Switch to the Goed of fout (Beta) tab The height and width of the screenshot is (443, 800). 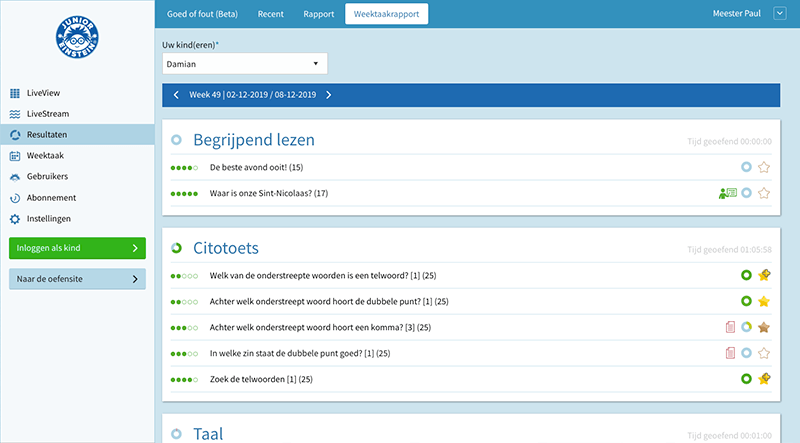(202, 14)
